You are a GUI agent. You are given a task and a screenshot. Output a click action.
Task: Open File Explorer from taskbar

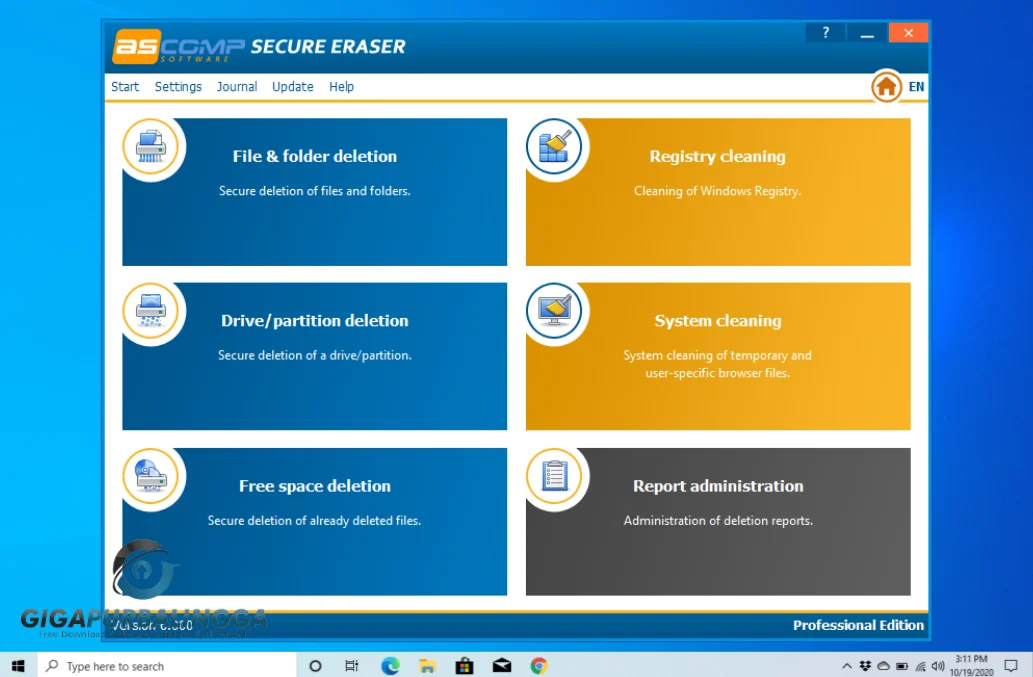(427, 666)
